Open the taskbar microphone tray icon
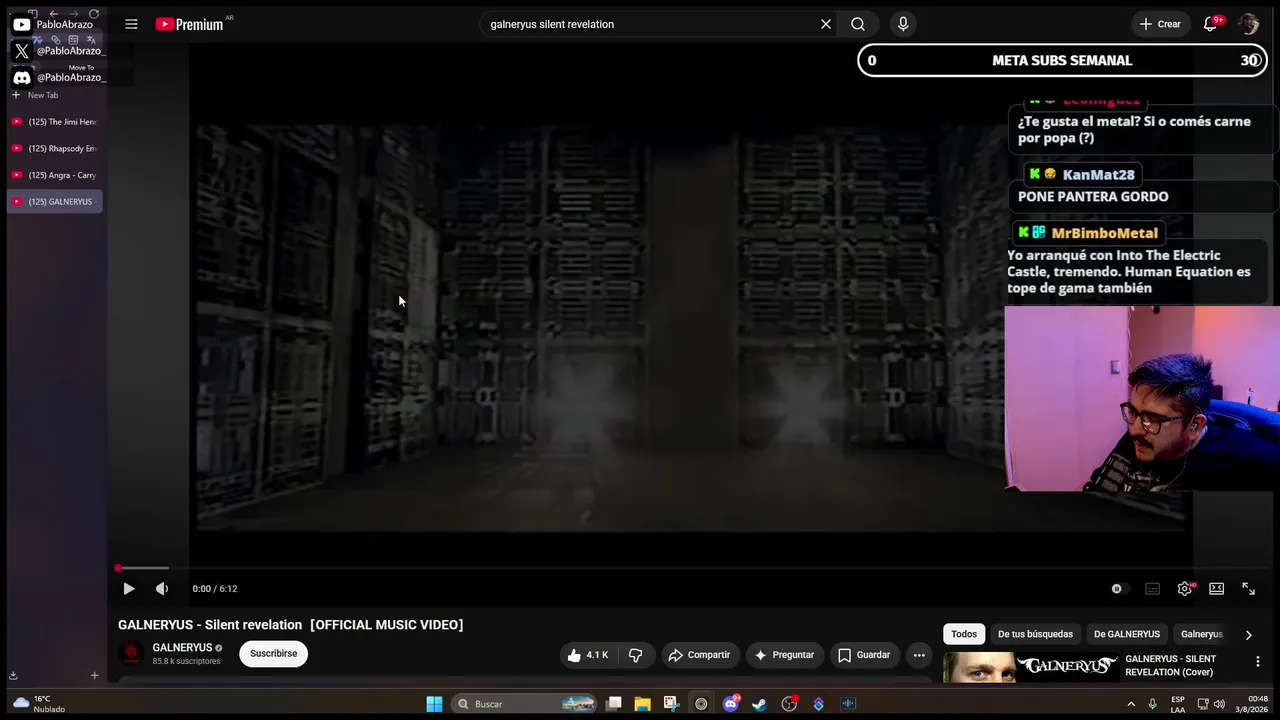Image resolution: width=1280 pixels, height=720 pixels. pyautogui.click(x=1153, y=704)
